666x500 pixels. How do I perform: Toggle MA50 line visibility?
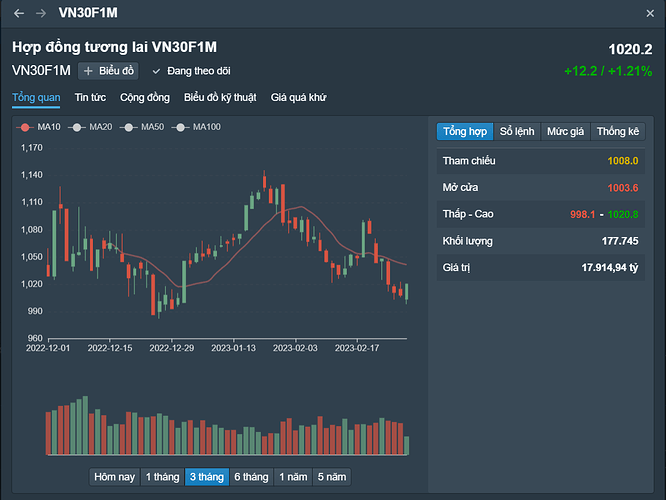click(144, 127)
